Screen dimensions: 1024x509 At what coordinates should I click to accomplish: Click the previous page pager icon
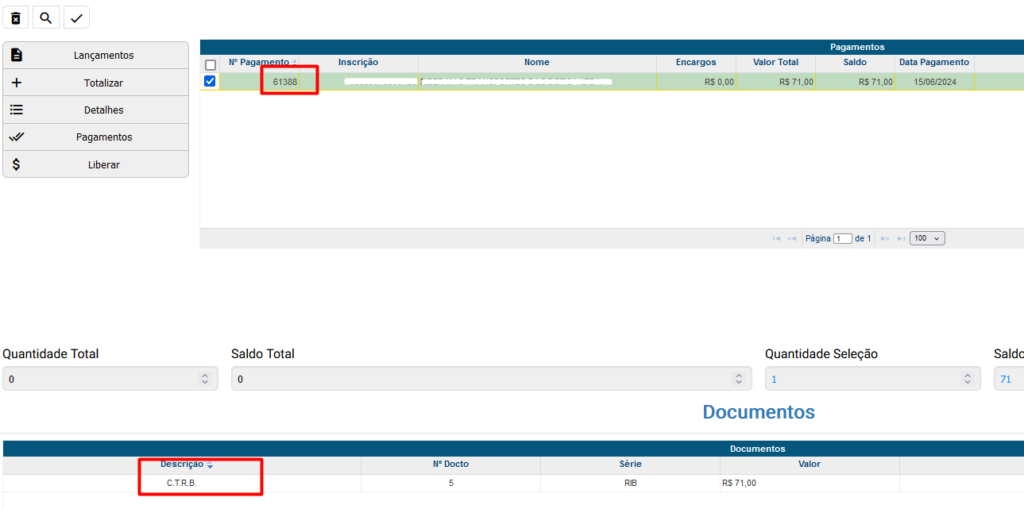pos(792,239)
